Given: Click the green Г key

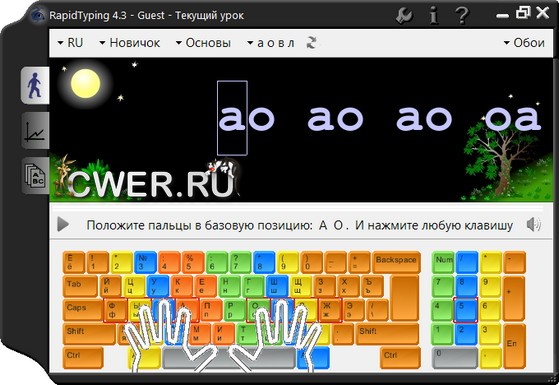Looking at the screenshot, I should click(253, 286).
